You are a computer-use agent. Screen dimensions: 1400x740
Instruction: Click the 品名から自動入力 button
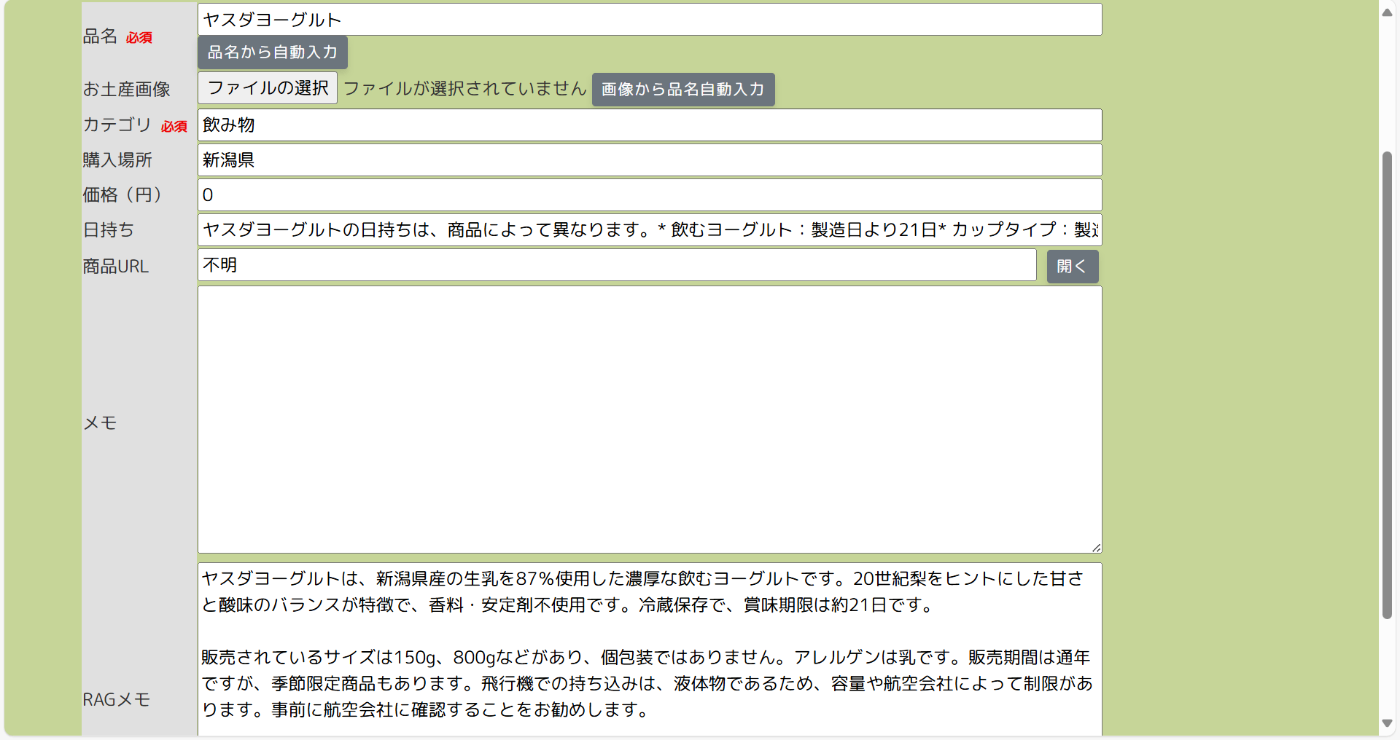click(x=272, y=52)
